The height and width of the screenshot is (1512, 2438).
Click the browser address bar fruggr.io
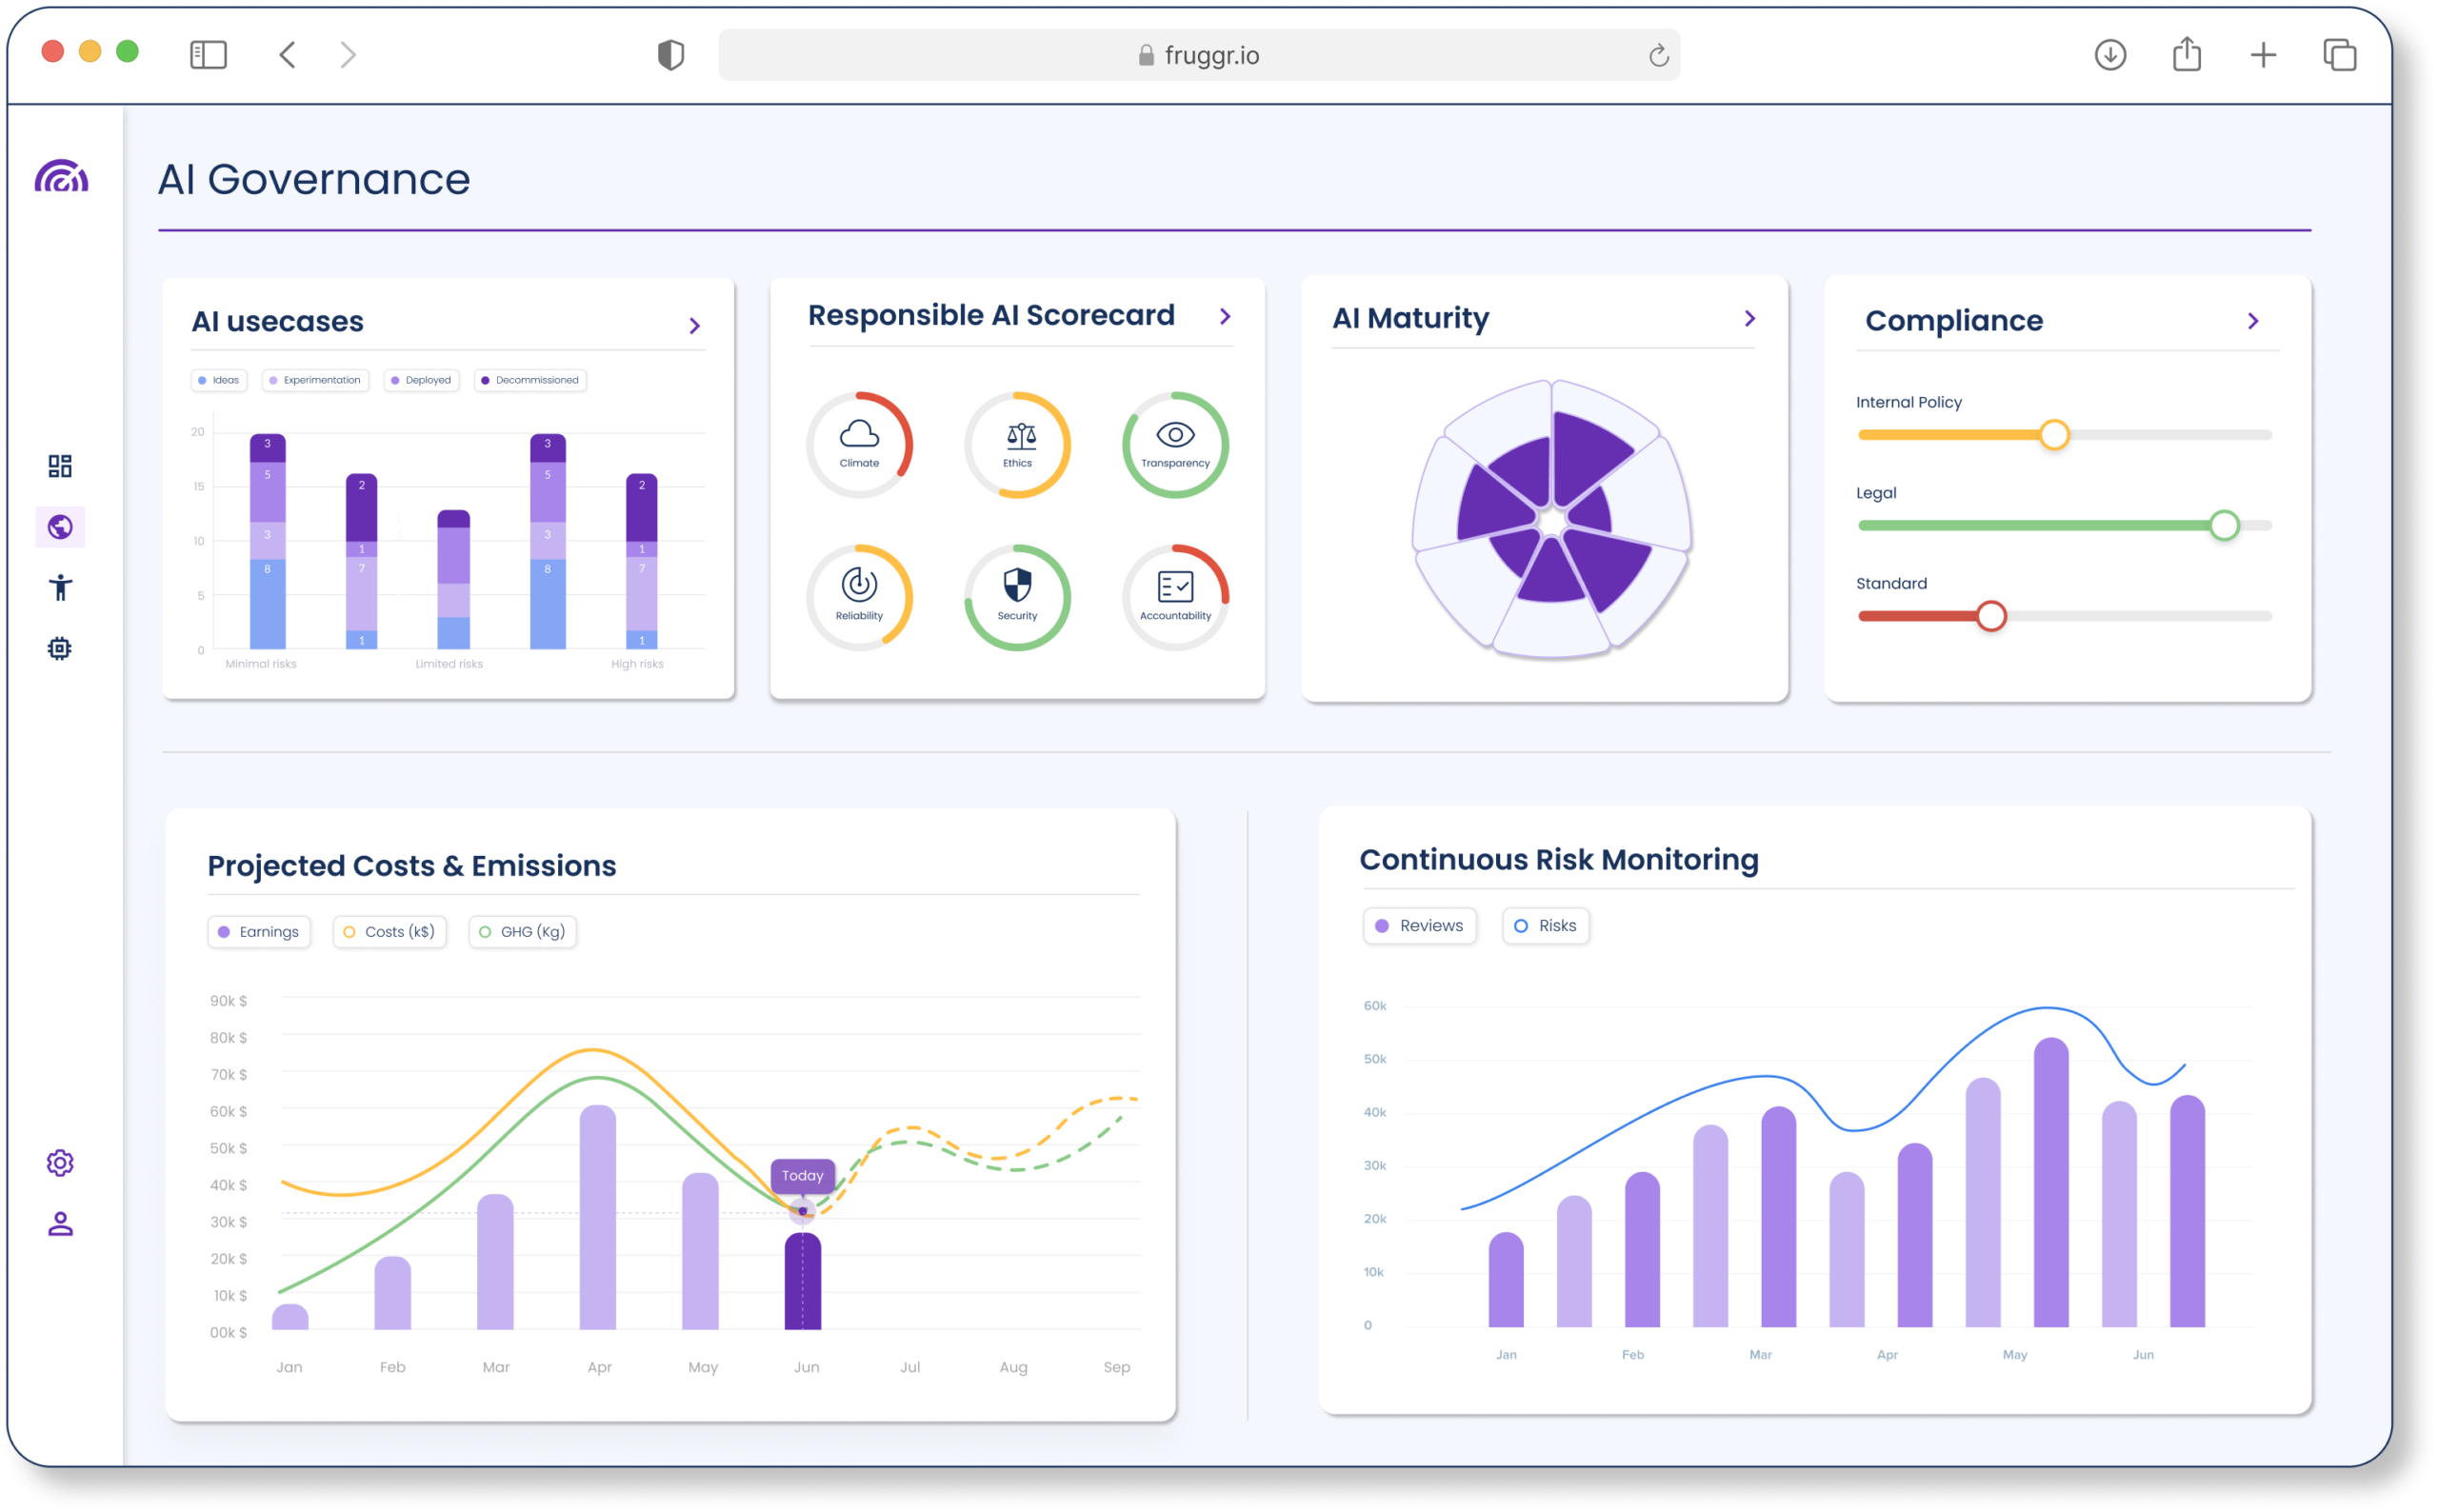click(x=1198, y=55)
